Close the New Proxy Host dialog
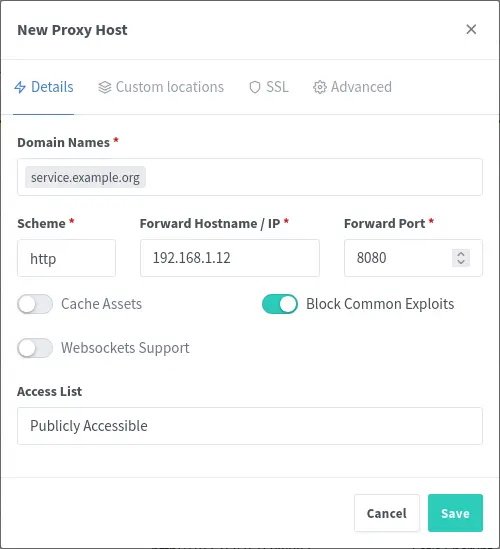 click(471, 29)
